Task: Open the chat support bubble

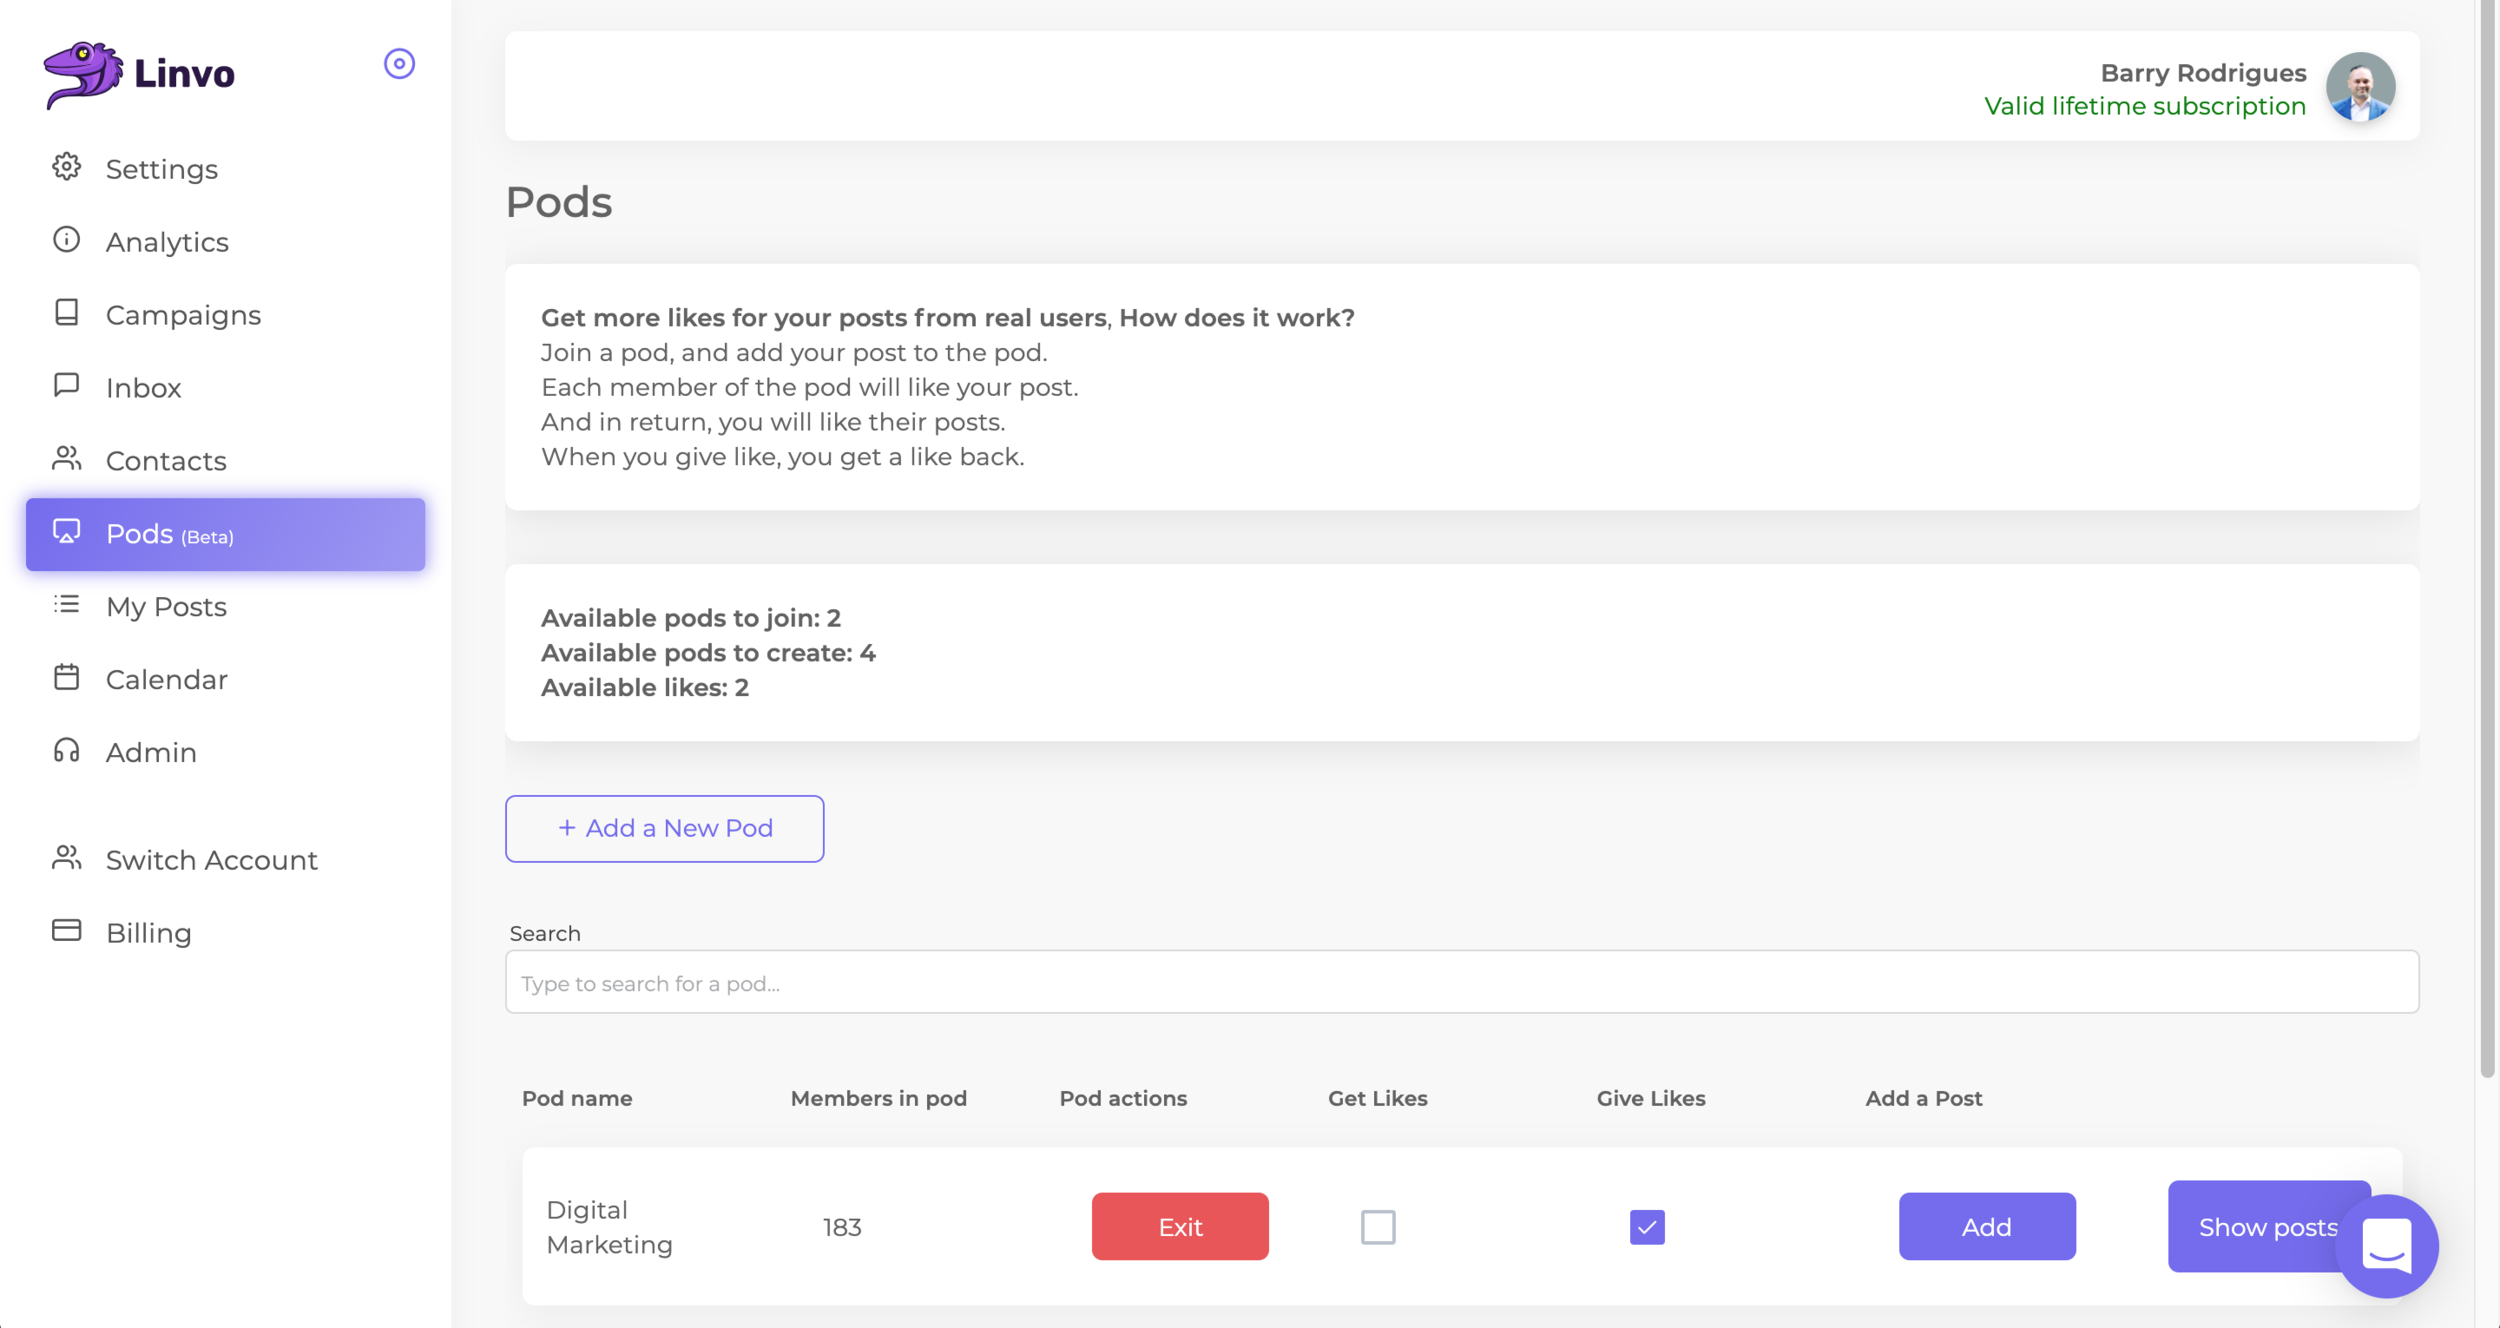Action: pyautogui.click(x=2386, y=1246)
